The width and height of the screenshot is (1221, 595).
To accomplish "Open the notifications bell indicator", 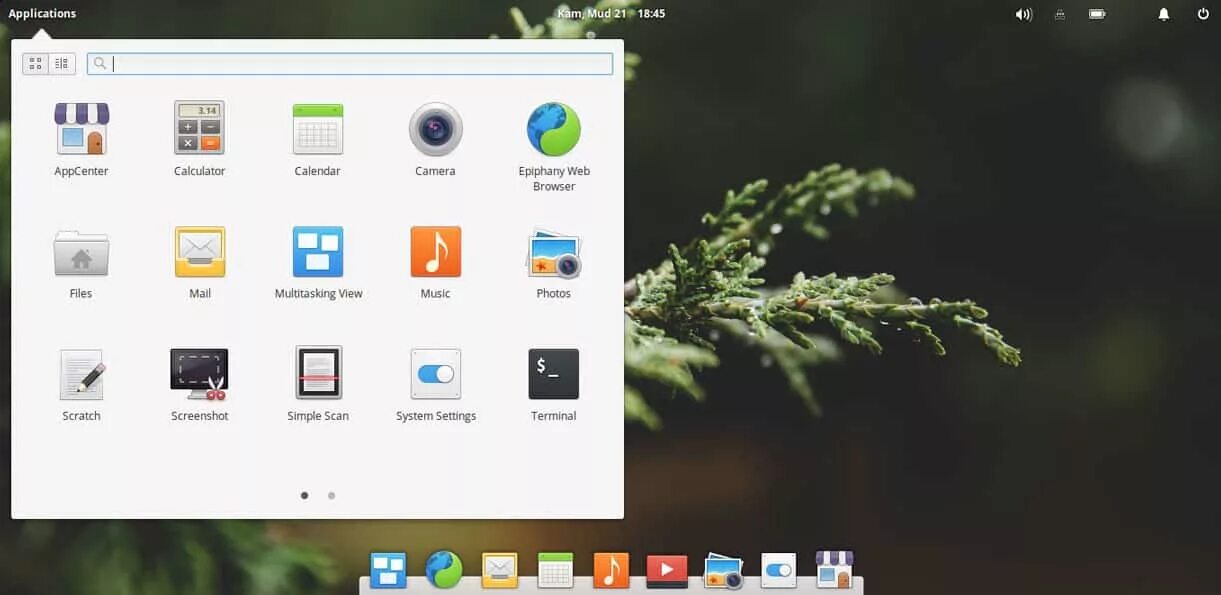I will [x=1164, y=14].
